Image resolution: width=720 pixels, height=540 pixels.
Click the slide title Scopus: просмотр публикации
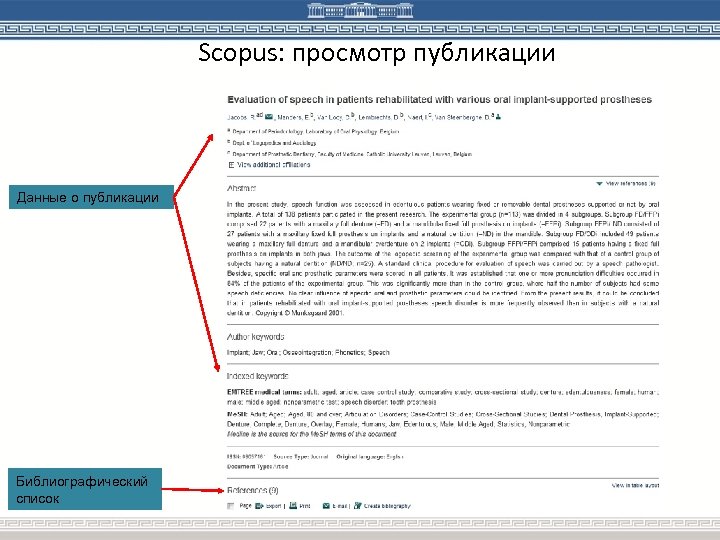tap(377, 53)
